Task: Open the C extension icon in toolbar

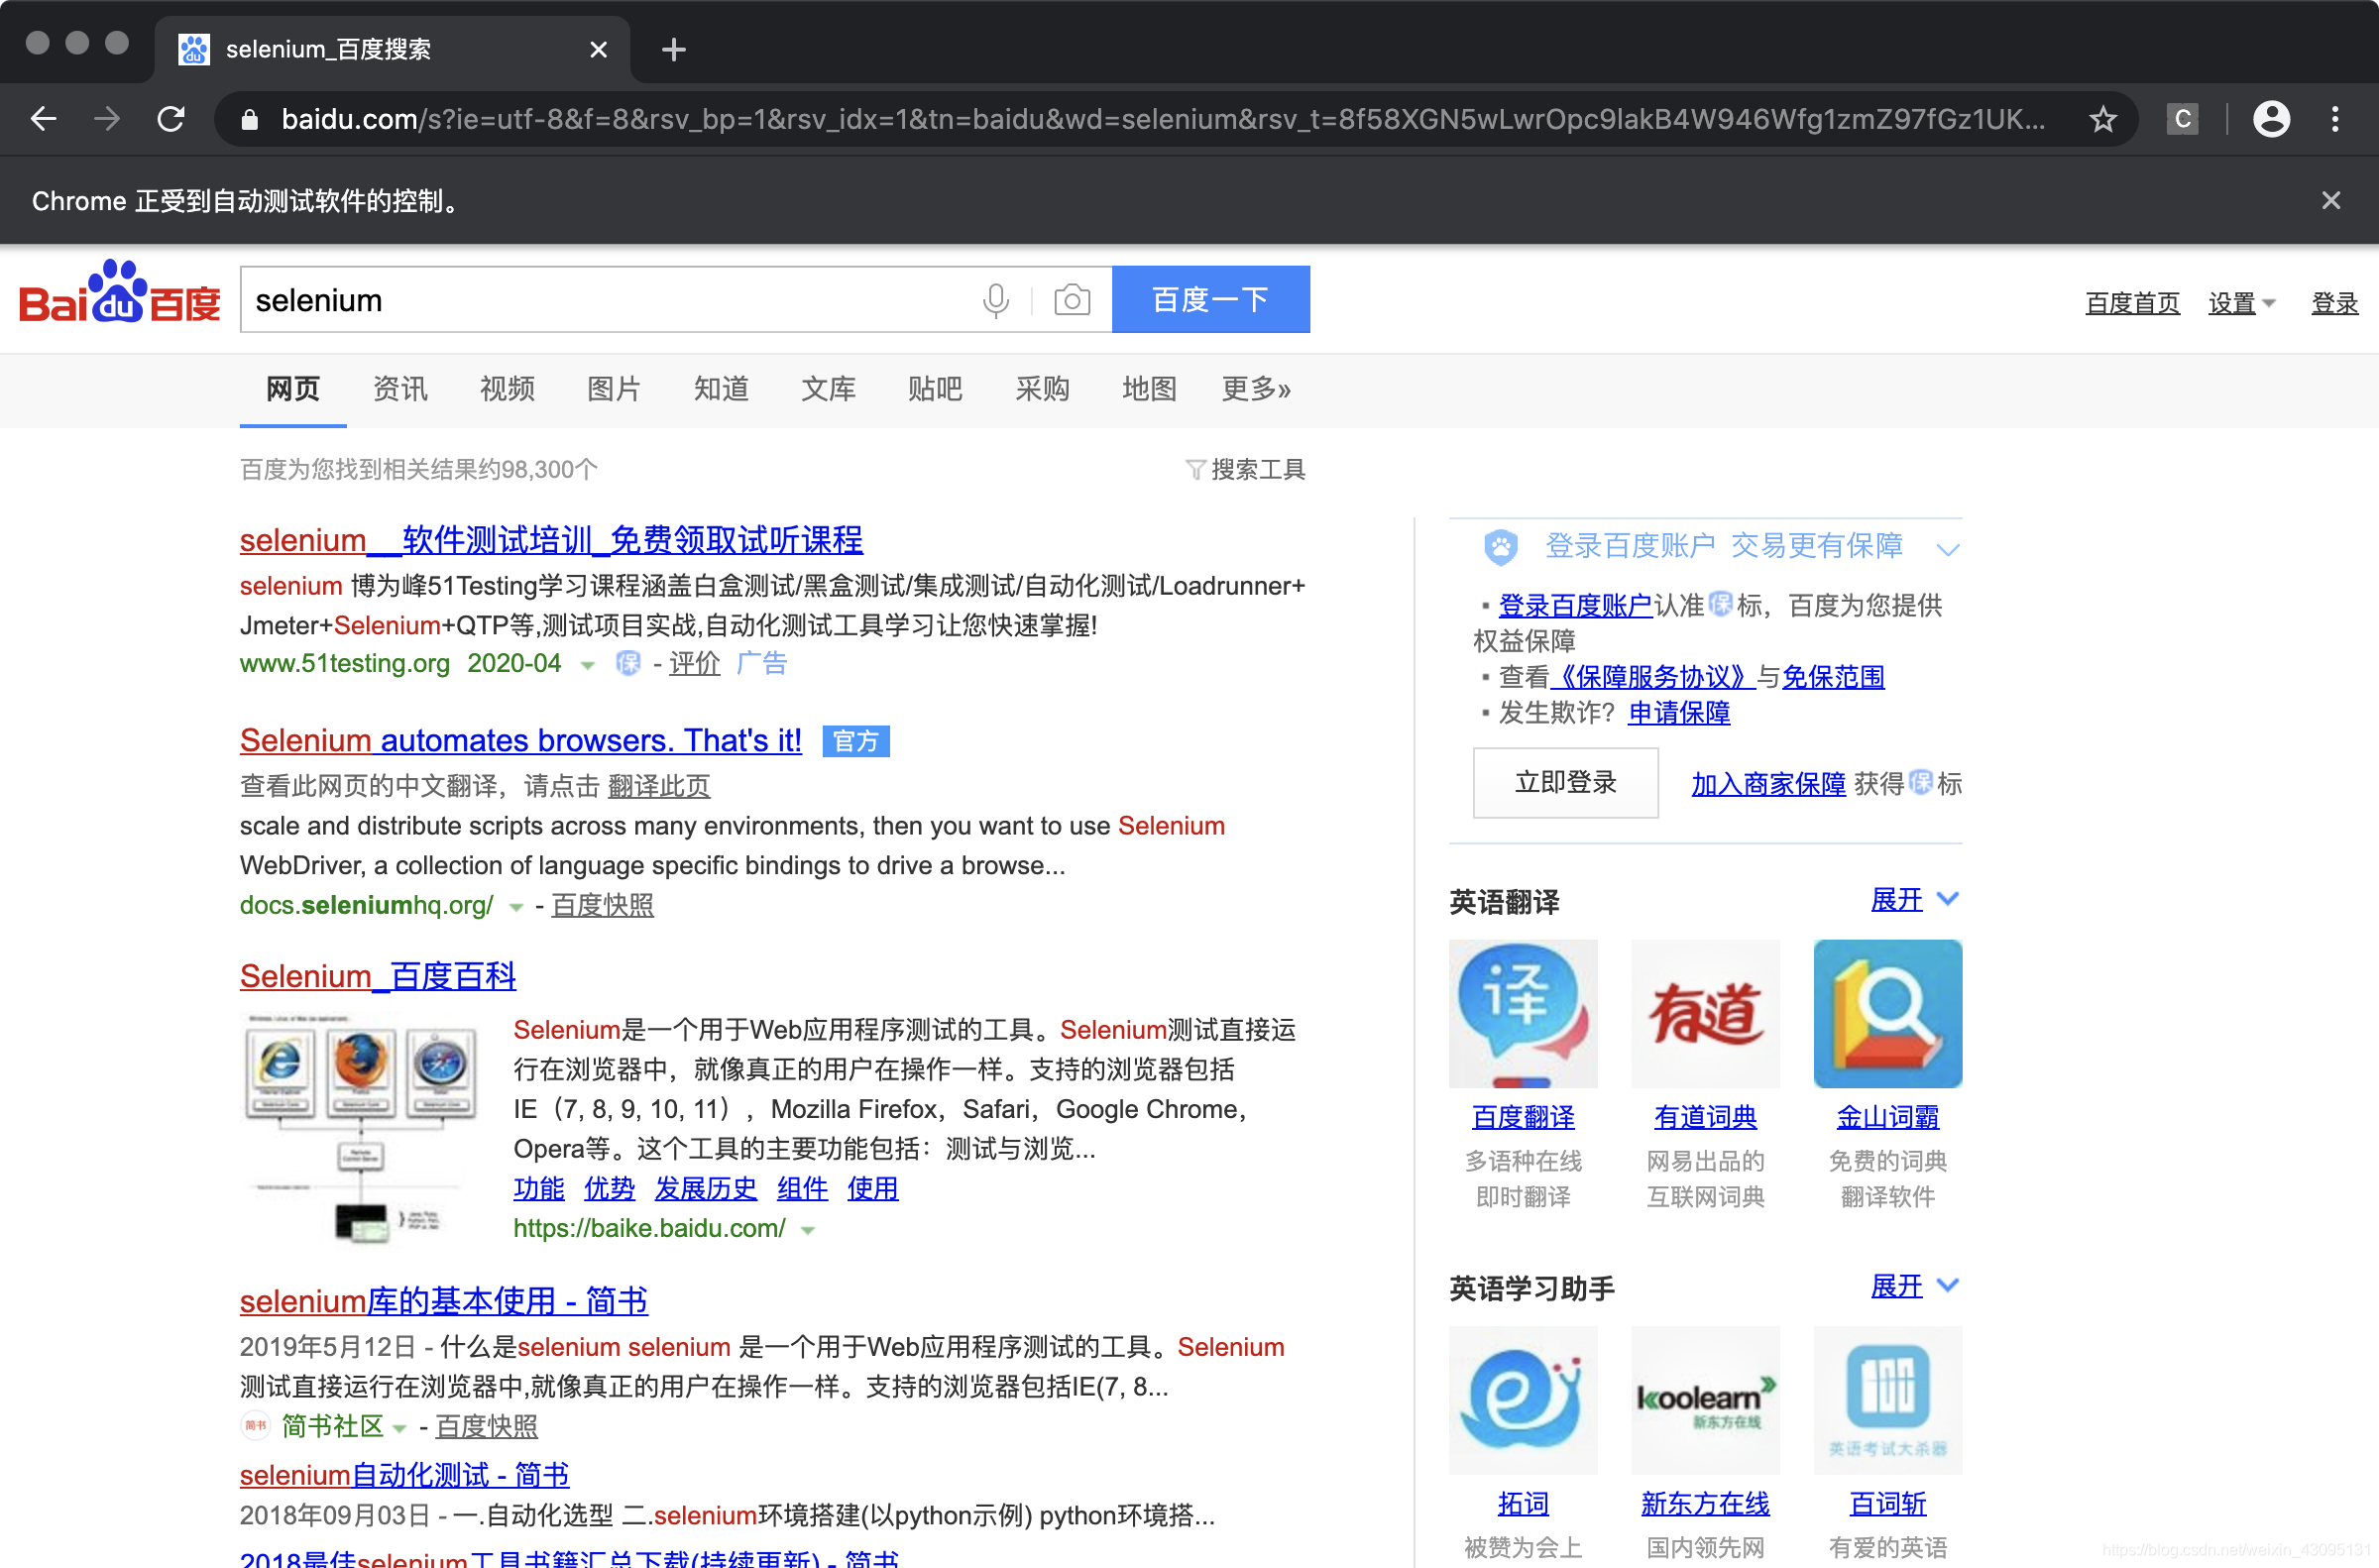Action: pyautogui.click(x=2182, y=119)
